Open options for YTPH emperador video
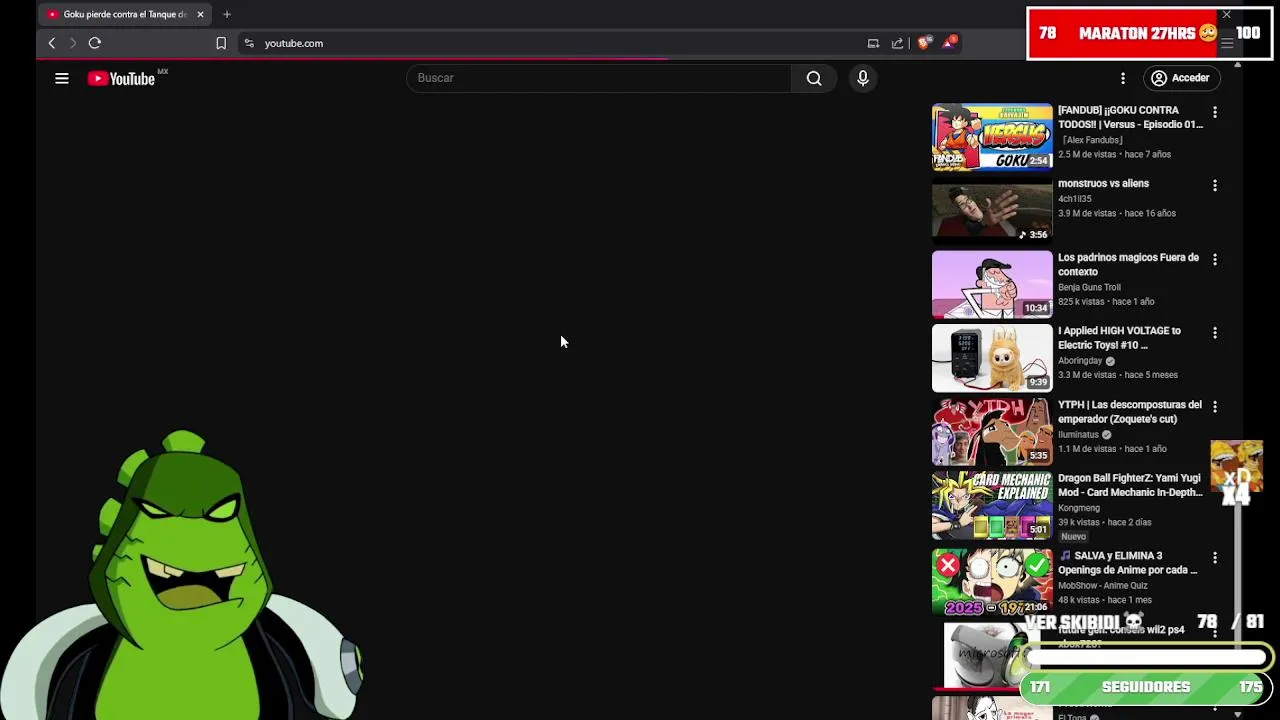This screenshot has width=1280, height=720. tap(1215, 406)
